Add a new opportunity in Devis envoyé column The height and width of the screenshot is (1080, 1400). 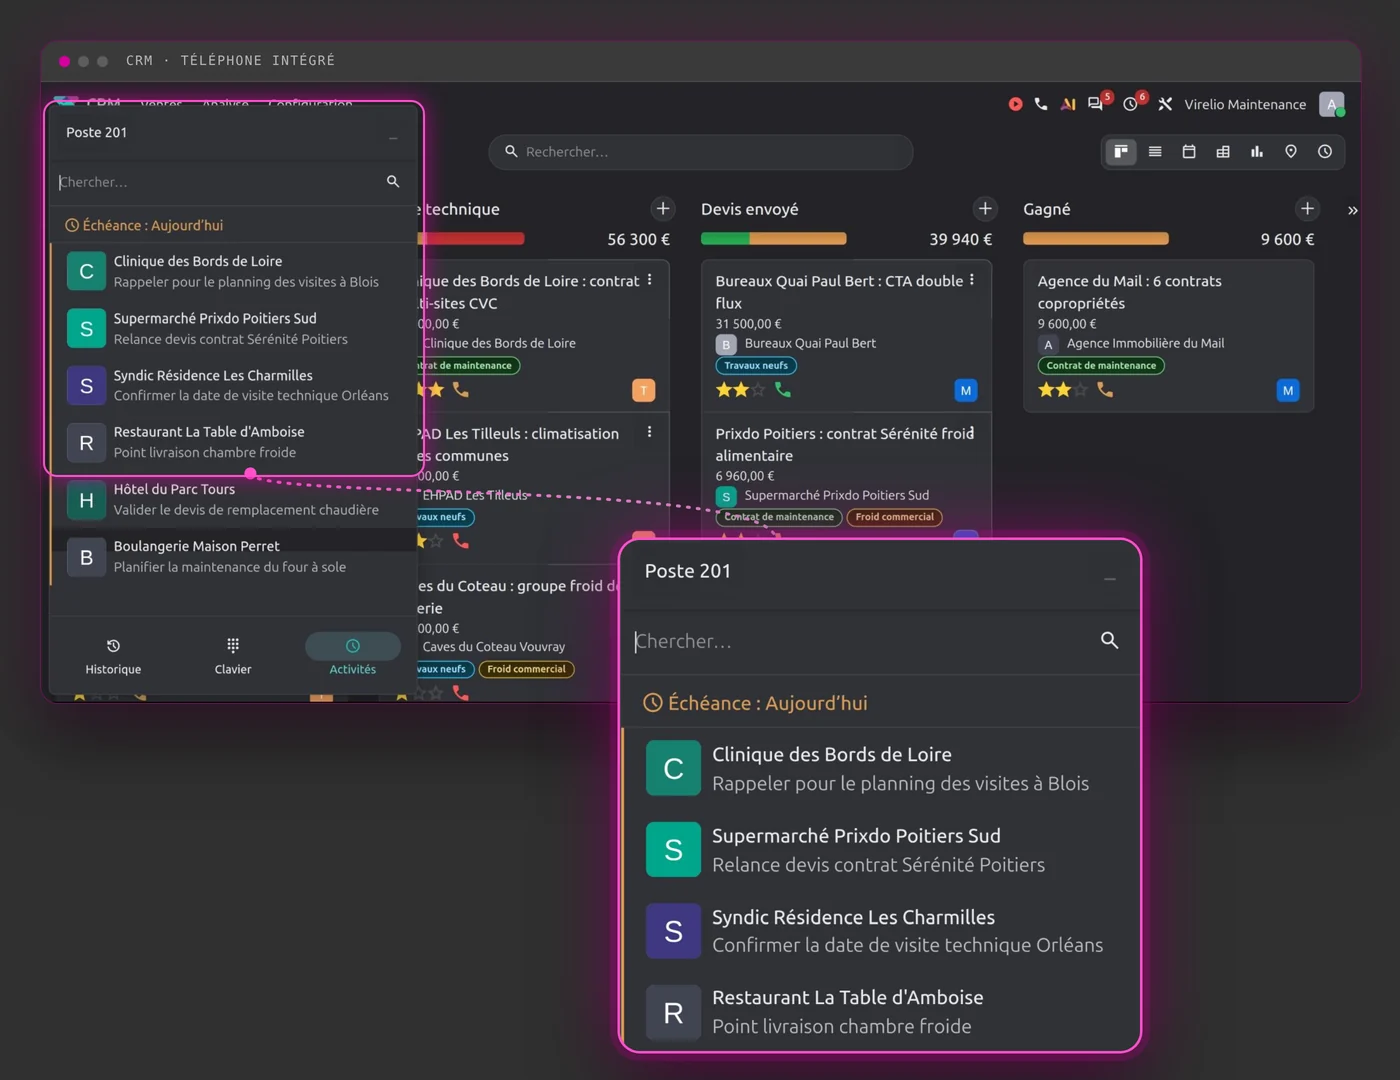point(985,209)
